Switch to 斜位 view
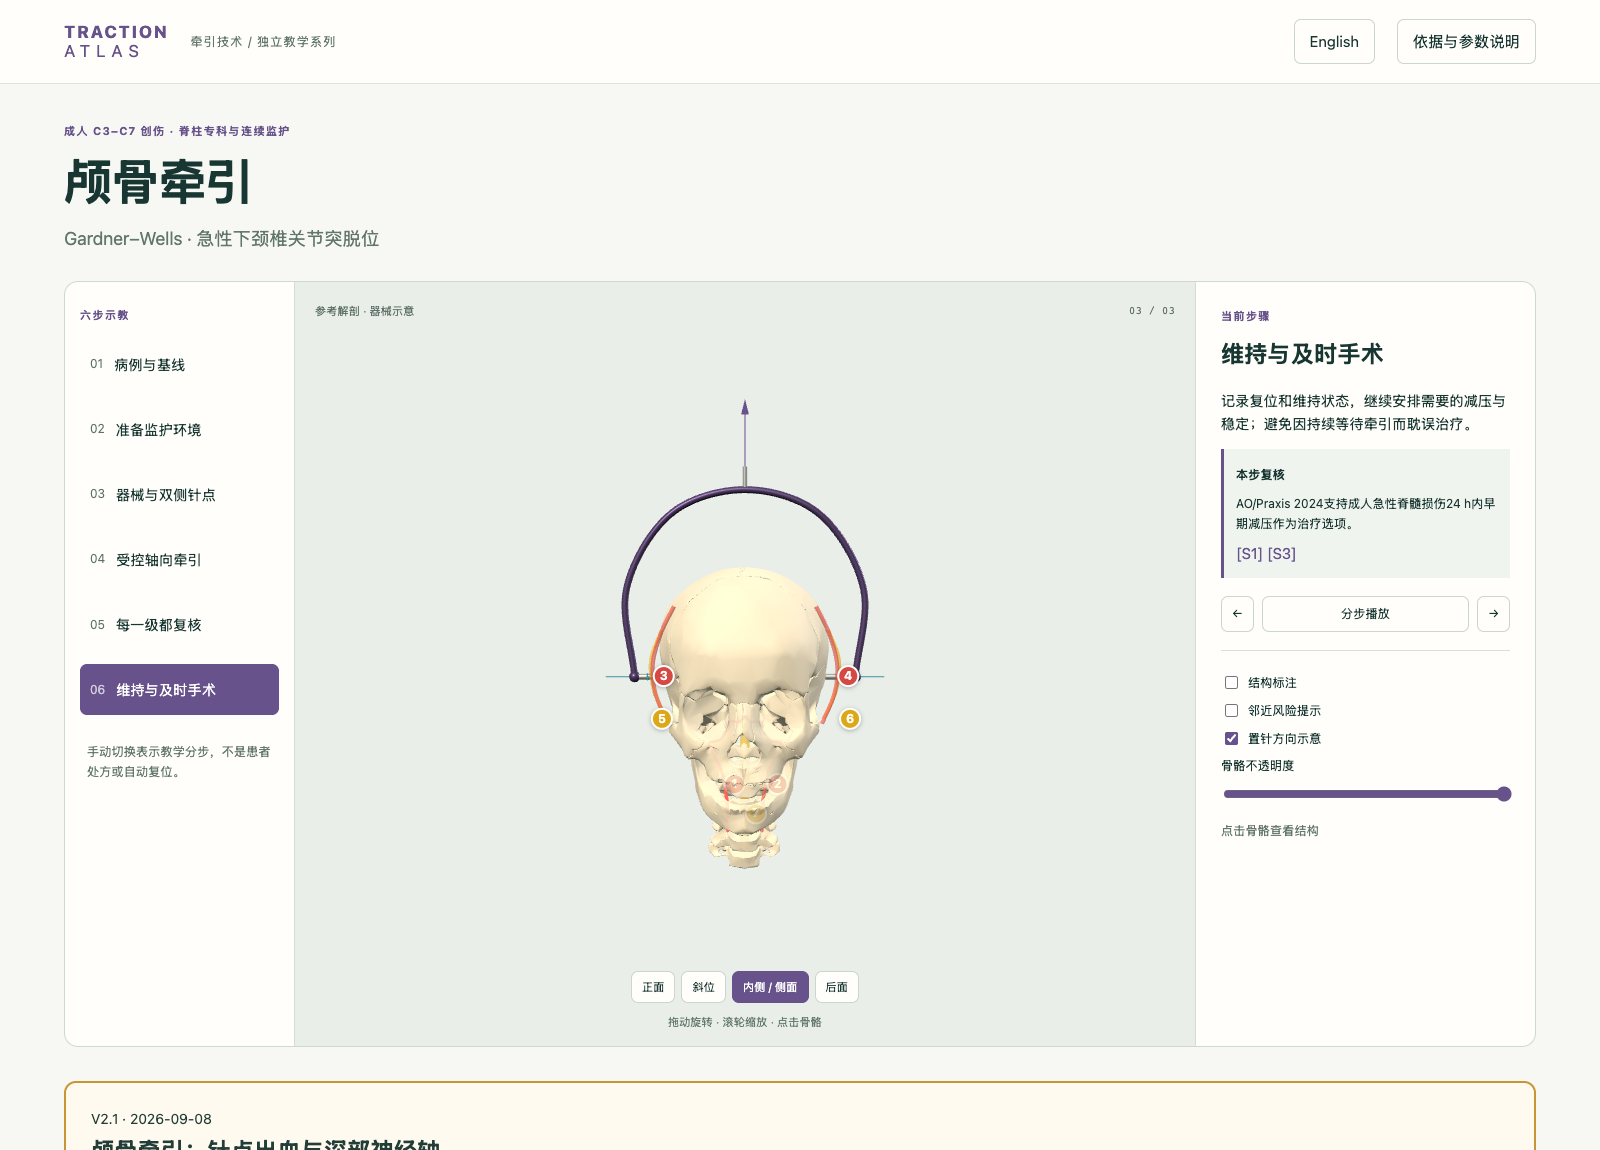The image size is (1600, 1150). coord(704,987)
